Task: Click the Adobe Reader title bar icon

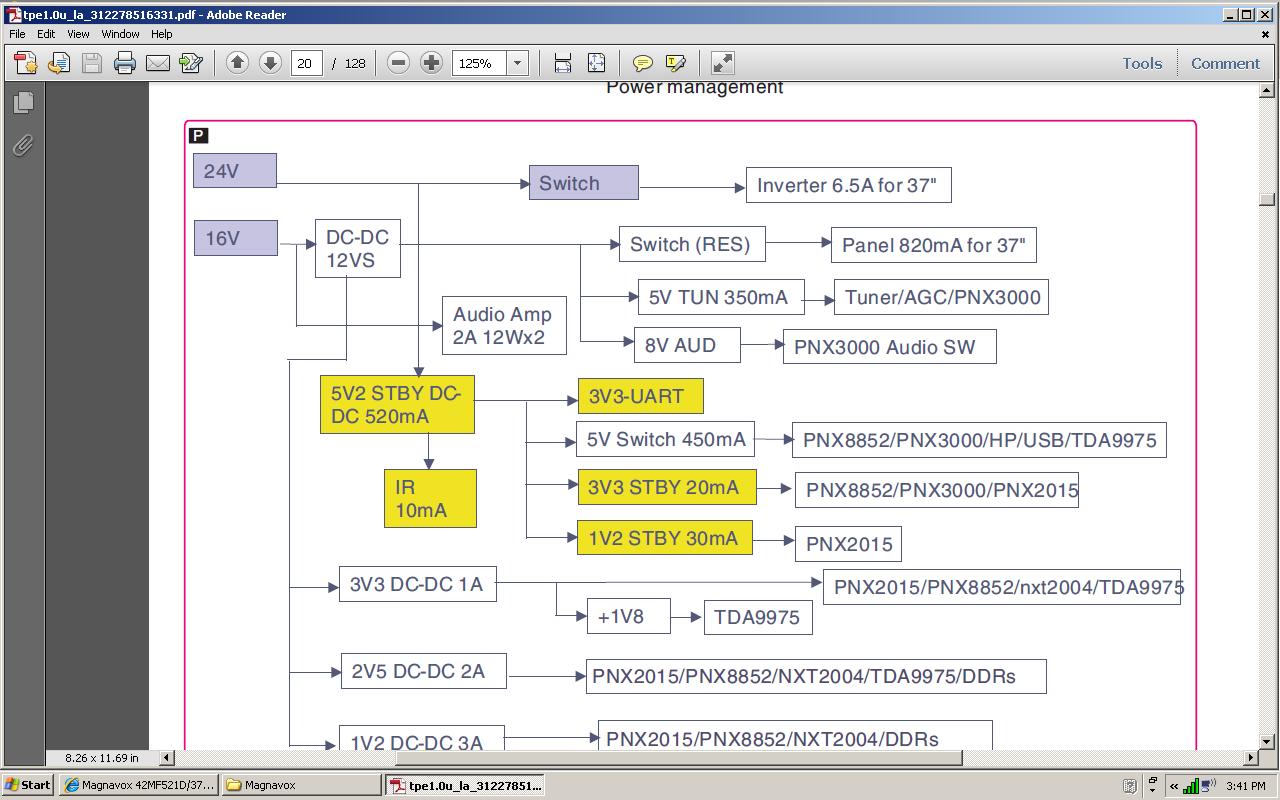Action: (x=13, y=15)
